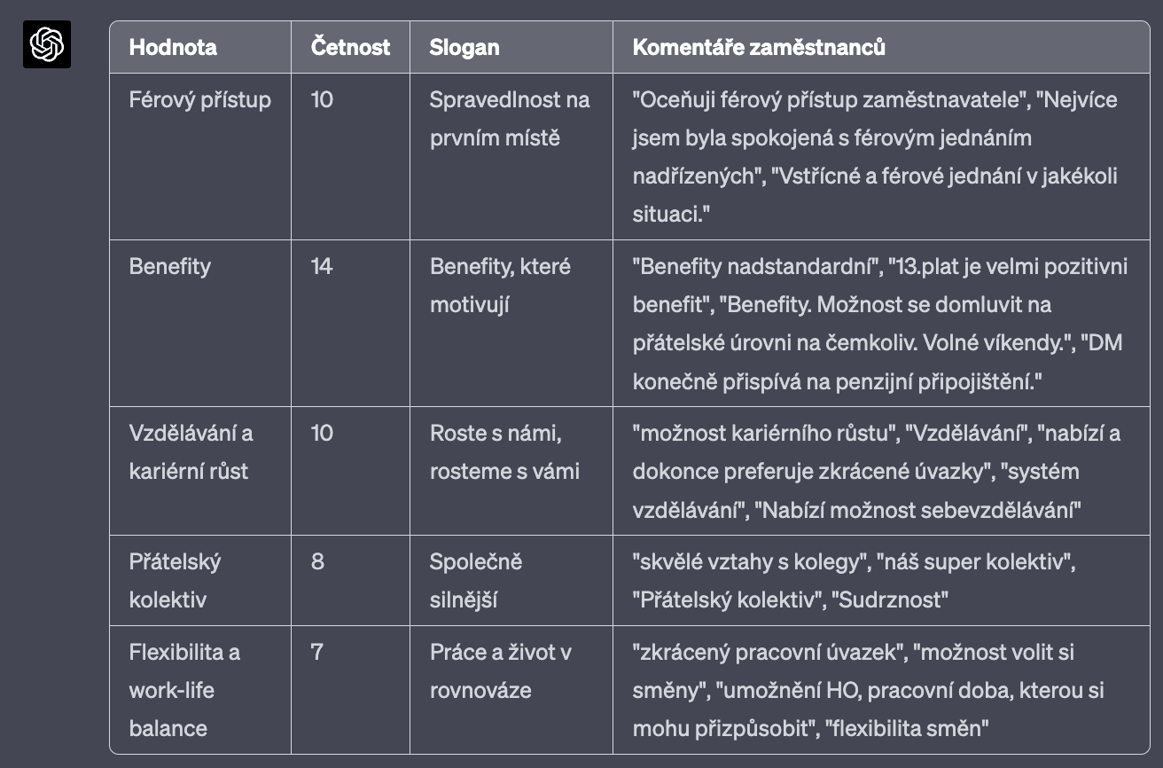Image resolution: width=1163 pixels, height=768 pixels.
Task: Select slogan Práce a život v rovnováze
Action: point(500,671)
